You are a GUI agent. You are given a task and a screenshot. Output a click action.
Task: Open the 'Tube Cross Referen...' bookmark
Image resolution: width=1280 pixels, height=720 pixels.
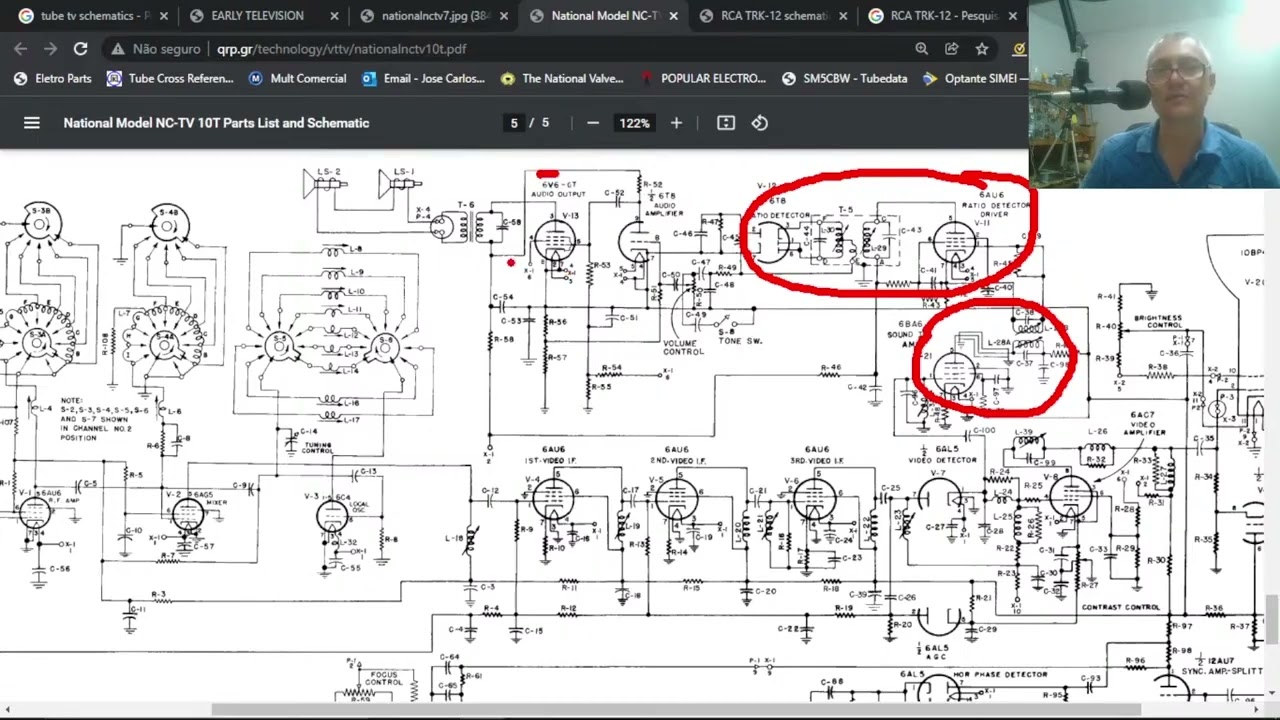170,78
